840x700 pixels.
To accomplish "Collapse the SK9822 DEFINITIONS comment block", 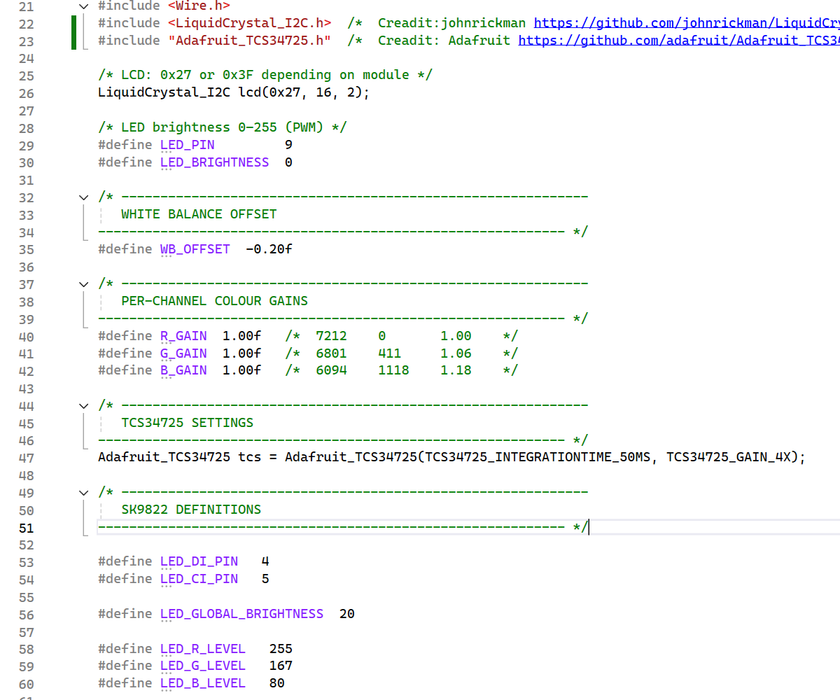I will point(83,492).
